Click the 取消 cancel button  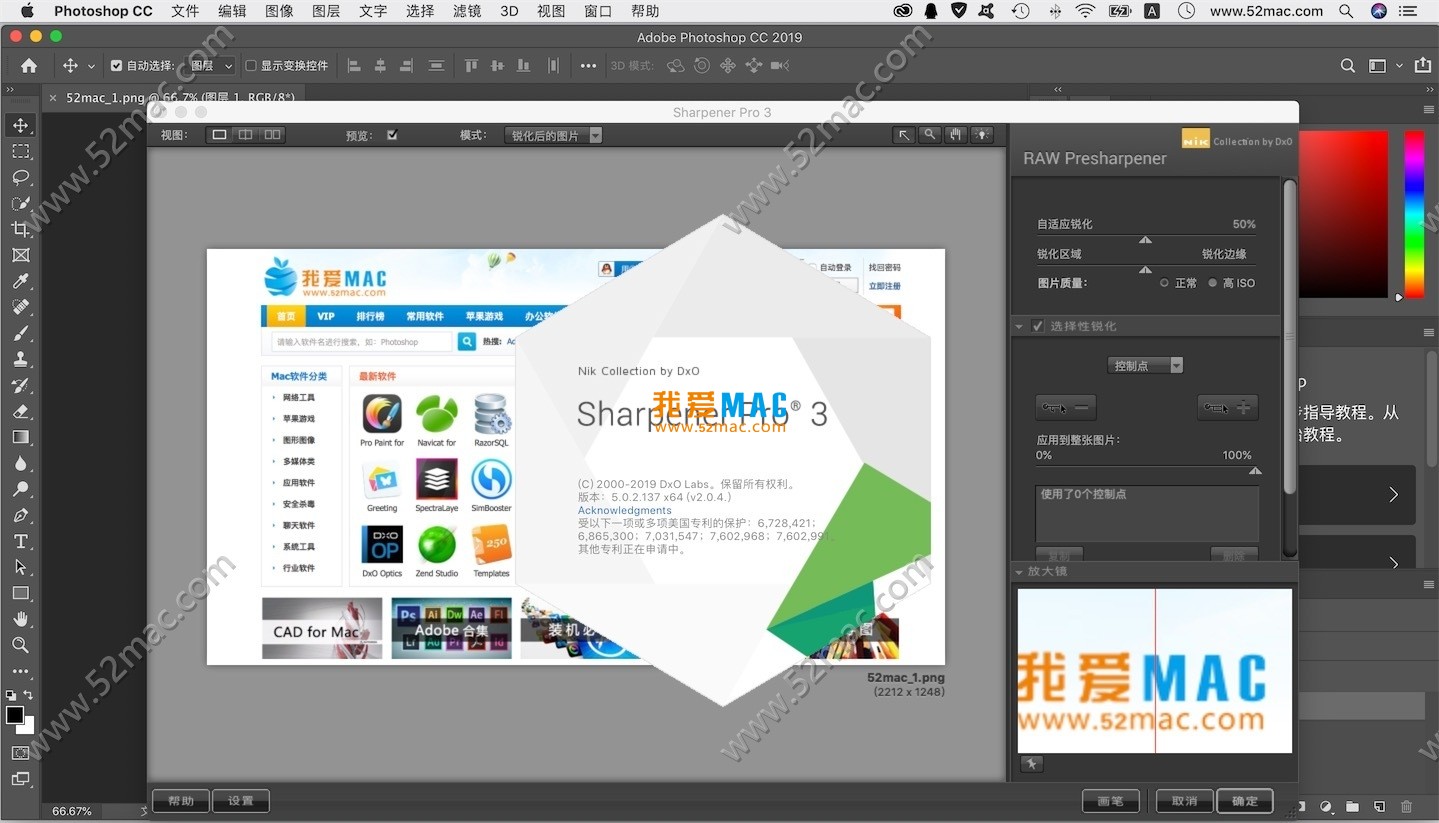click(x=1185, y=801)
